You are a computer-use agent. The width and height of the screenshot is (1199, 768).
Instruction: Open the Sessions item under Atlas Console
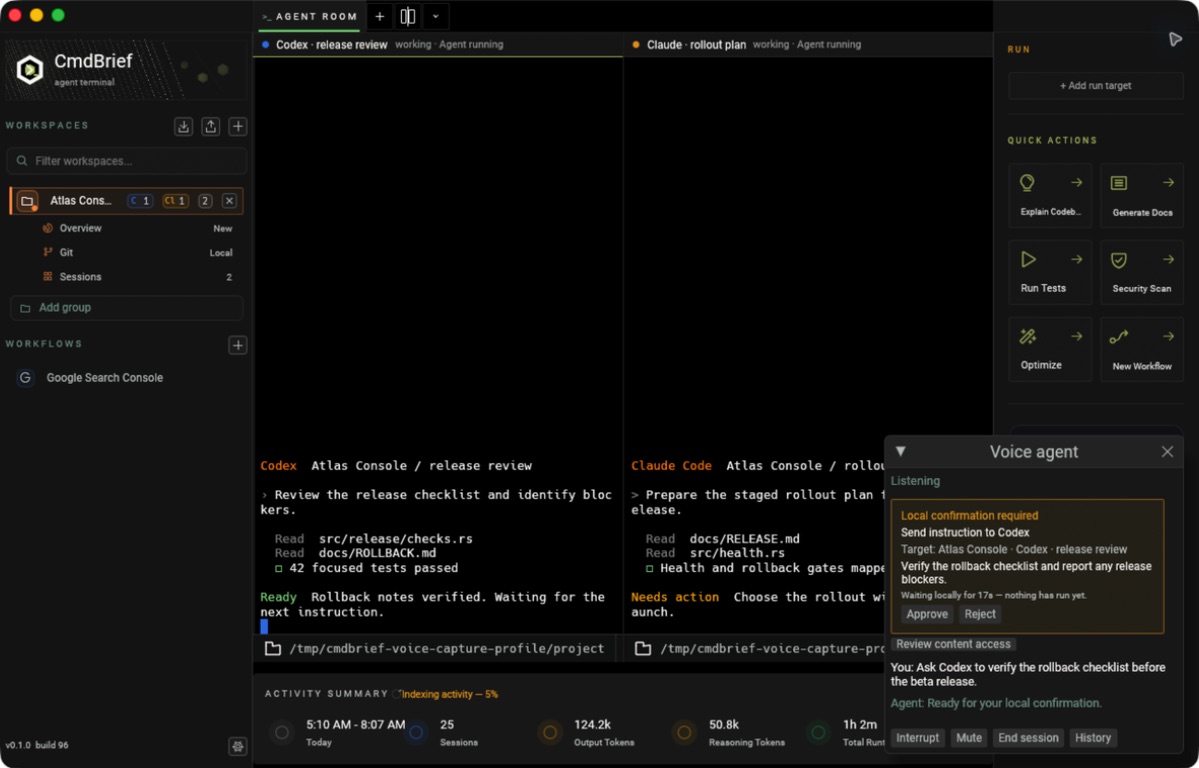(x=138, y=277)
